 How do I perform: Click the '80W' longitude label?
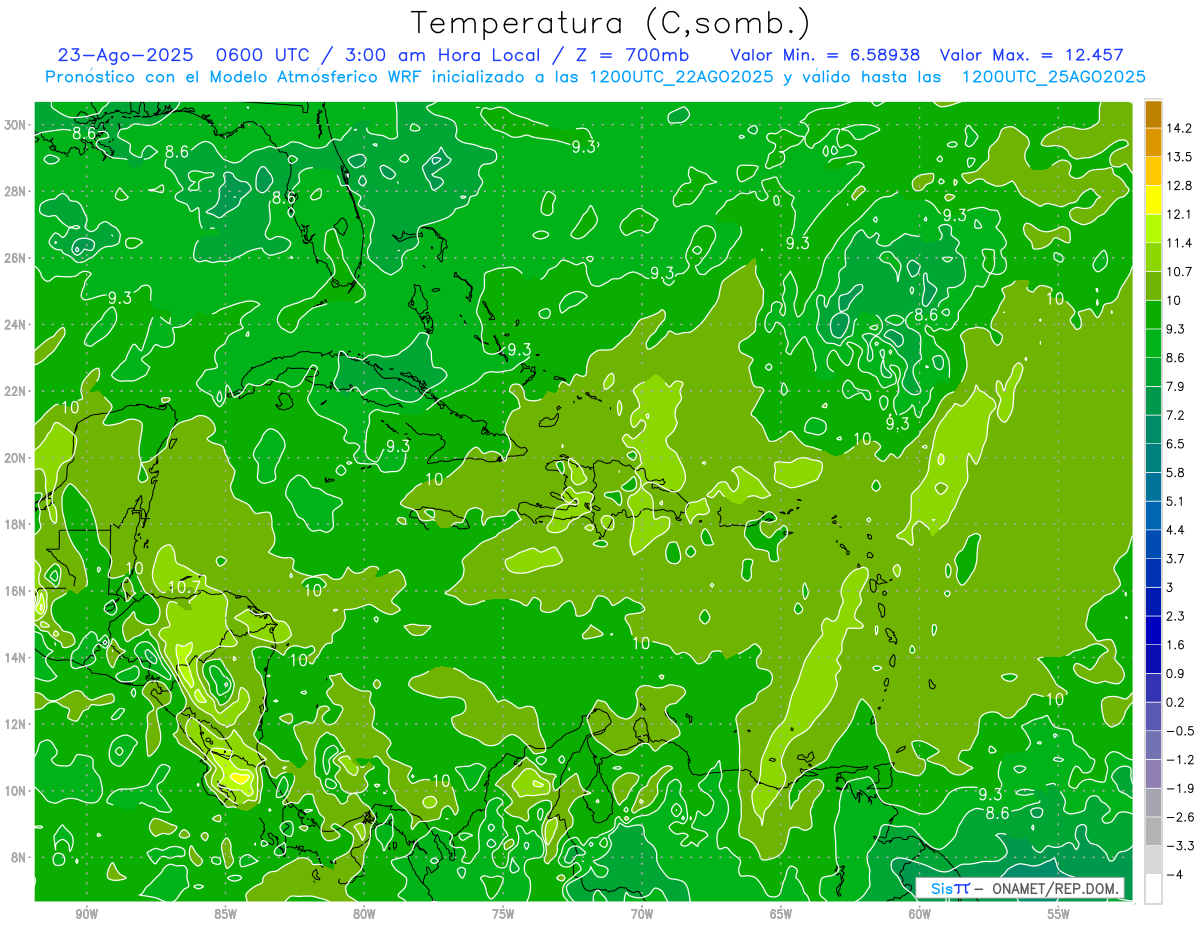click(x=364, y=915)
